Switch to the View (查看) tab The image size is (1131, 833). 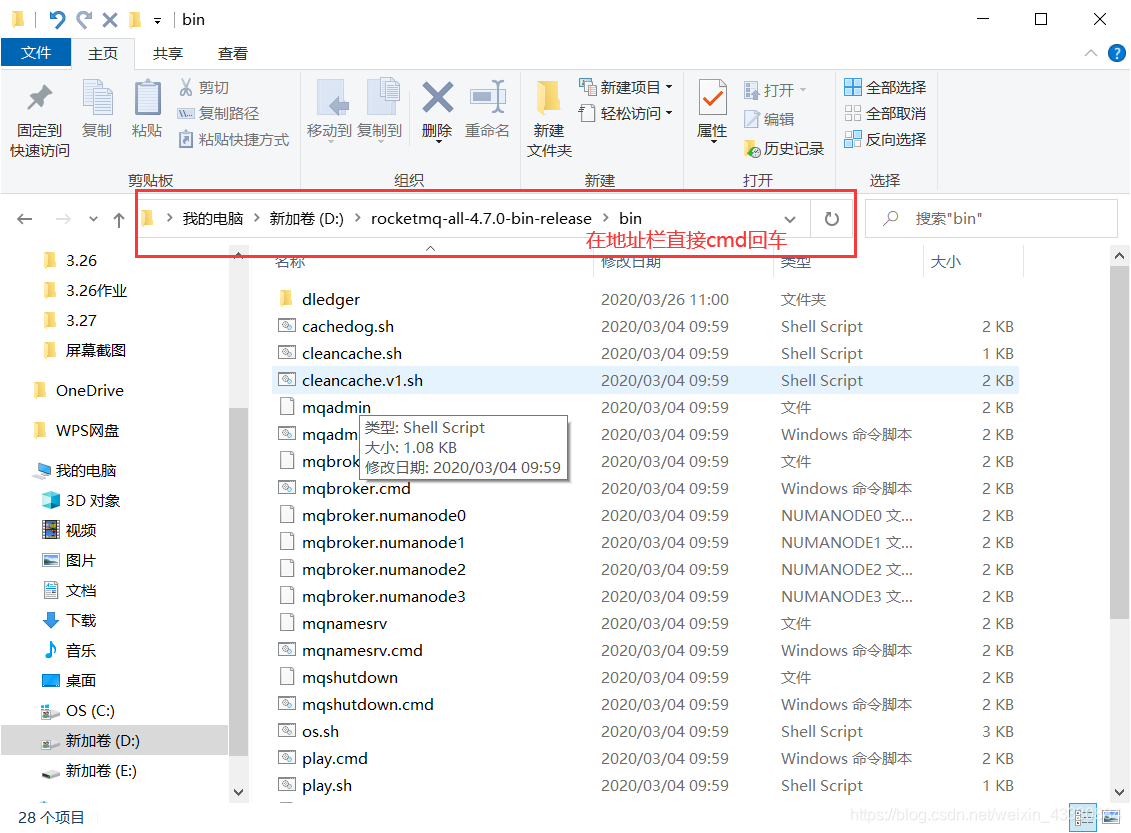point(233,53)
